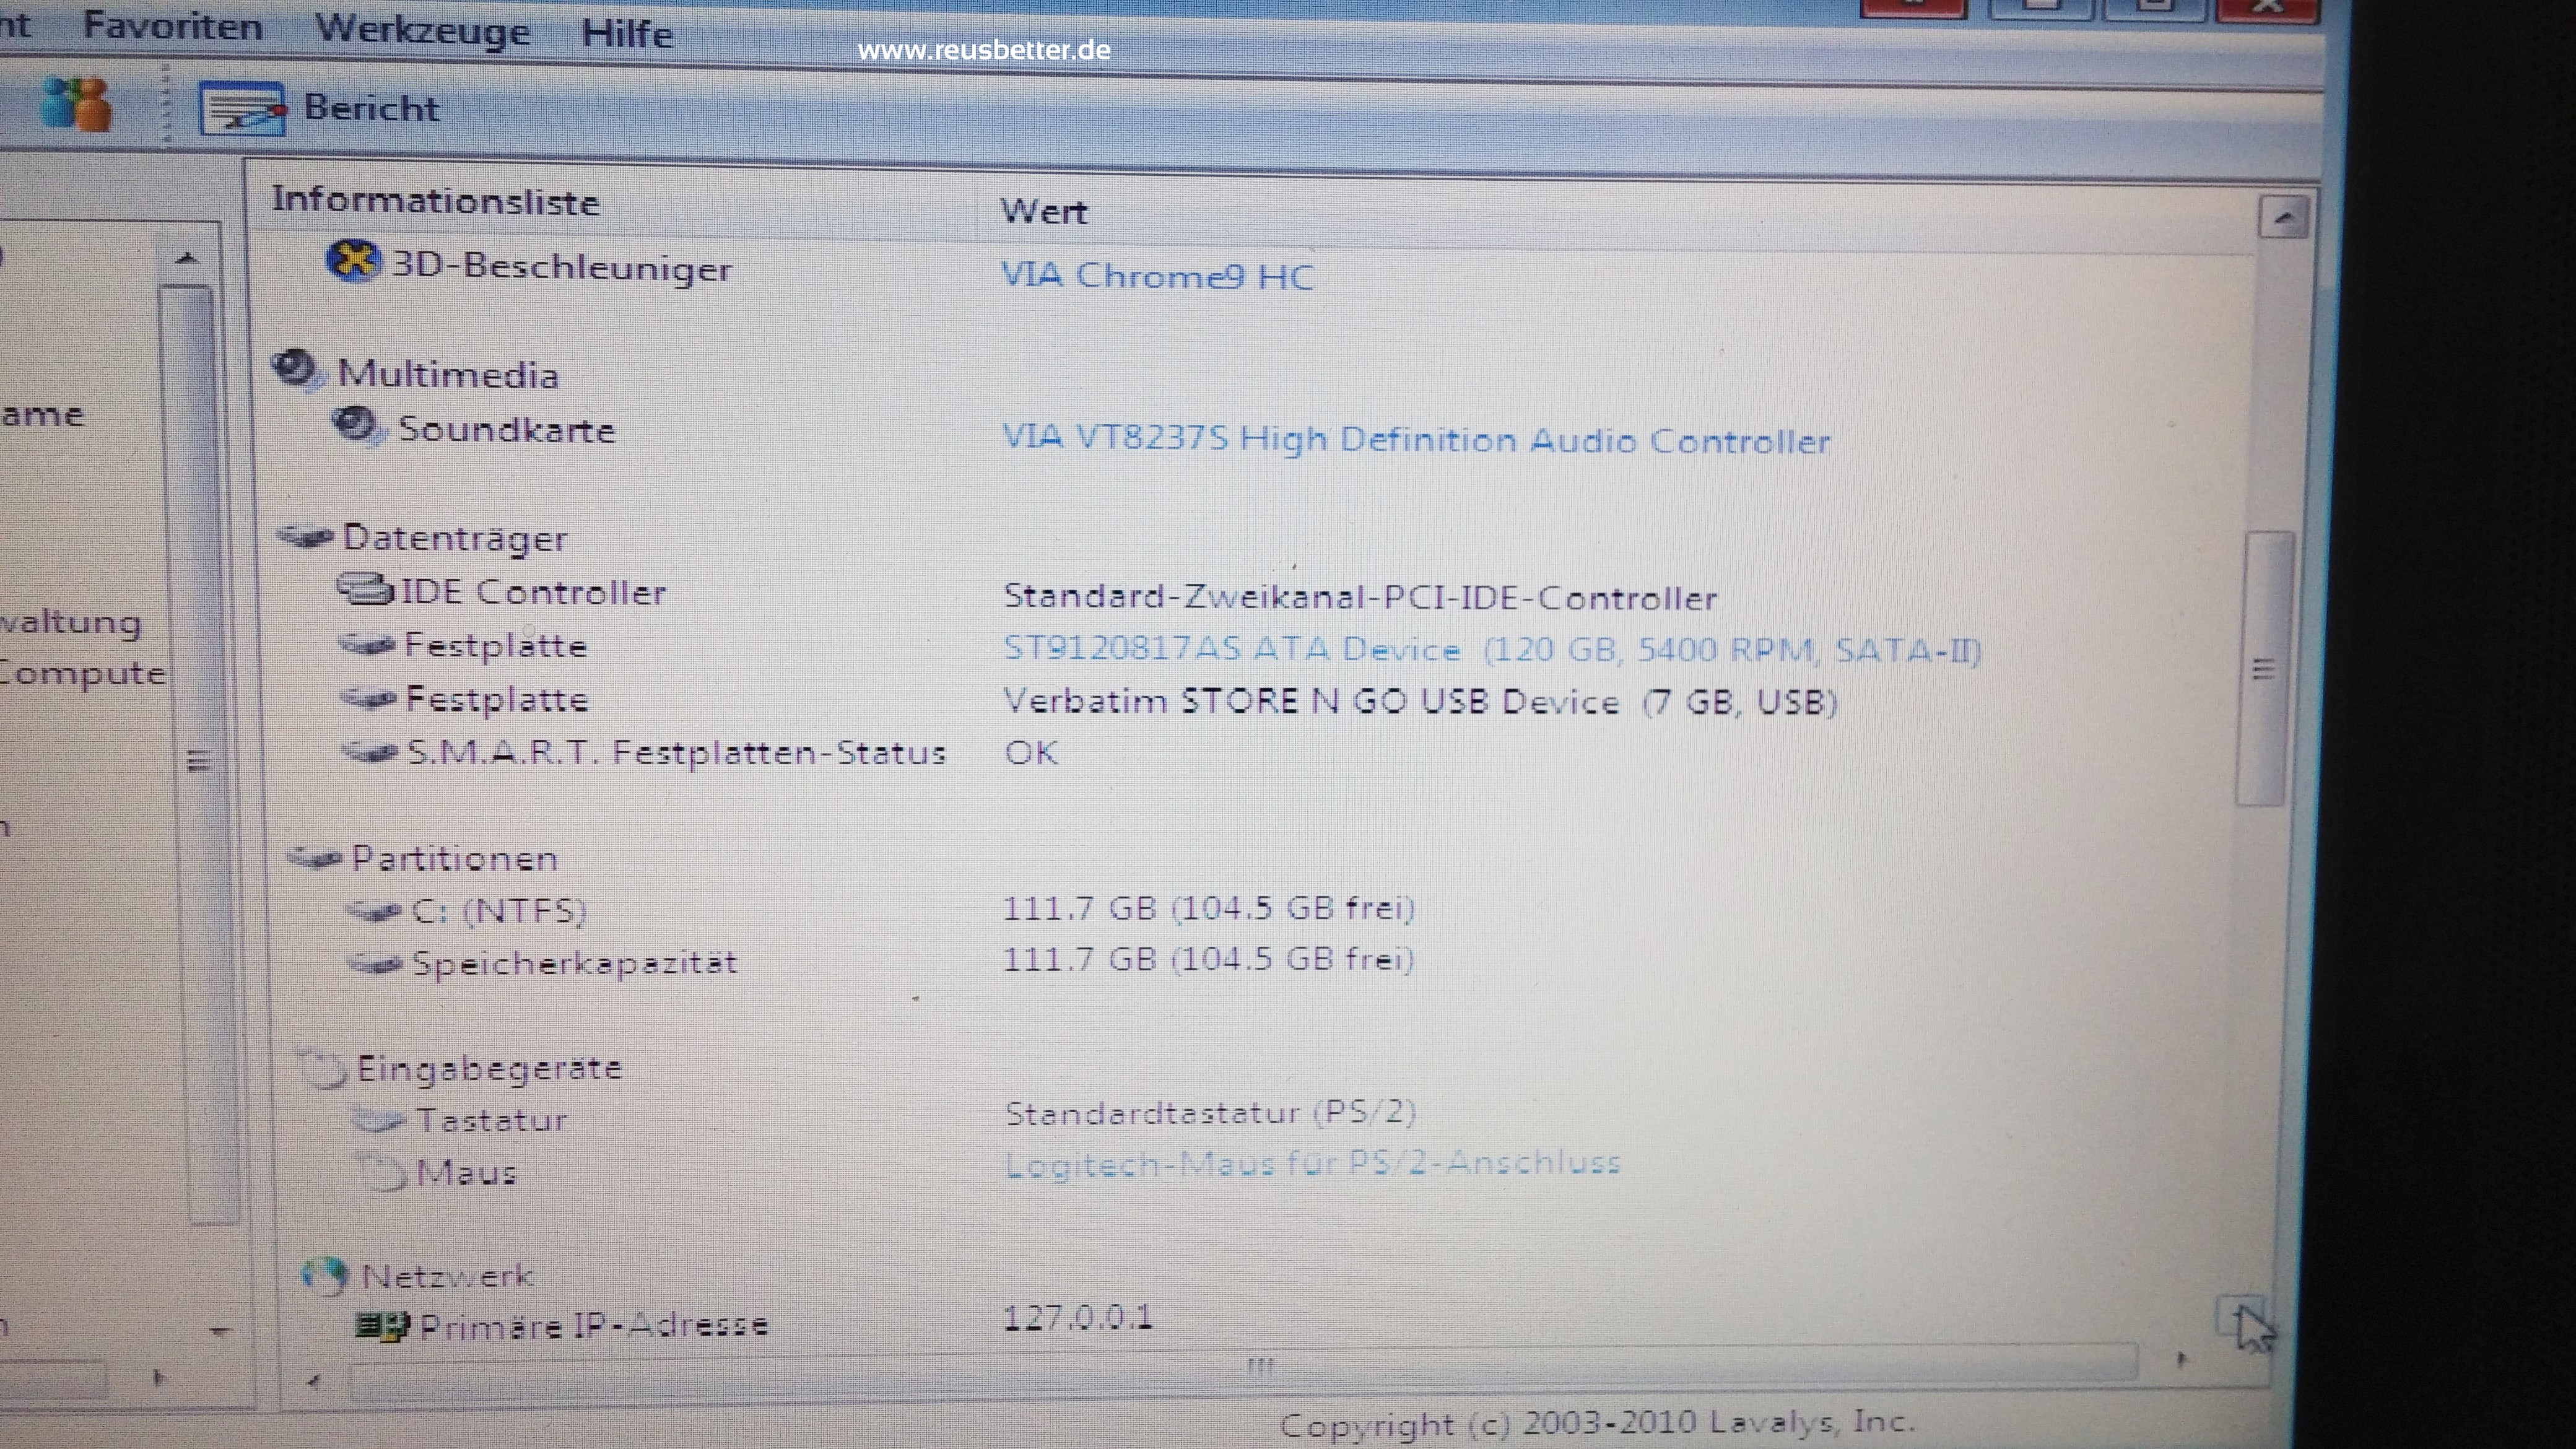Image resolution: width=2576 pixels, height=1449 pixels.
Task: Click the Bericht toolbar label
Action: pyautogui.click(x=371, y=107)
